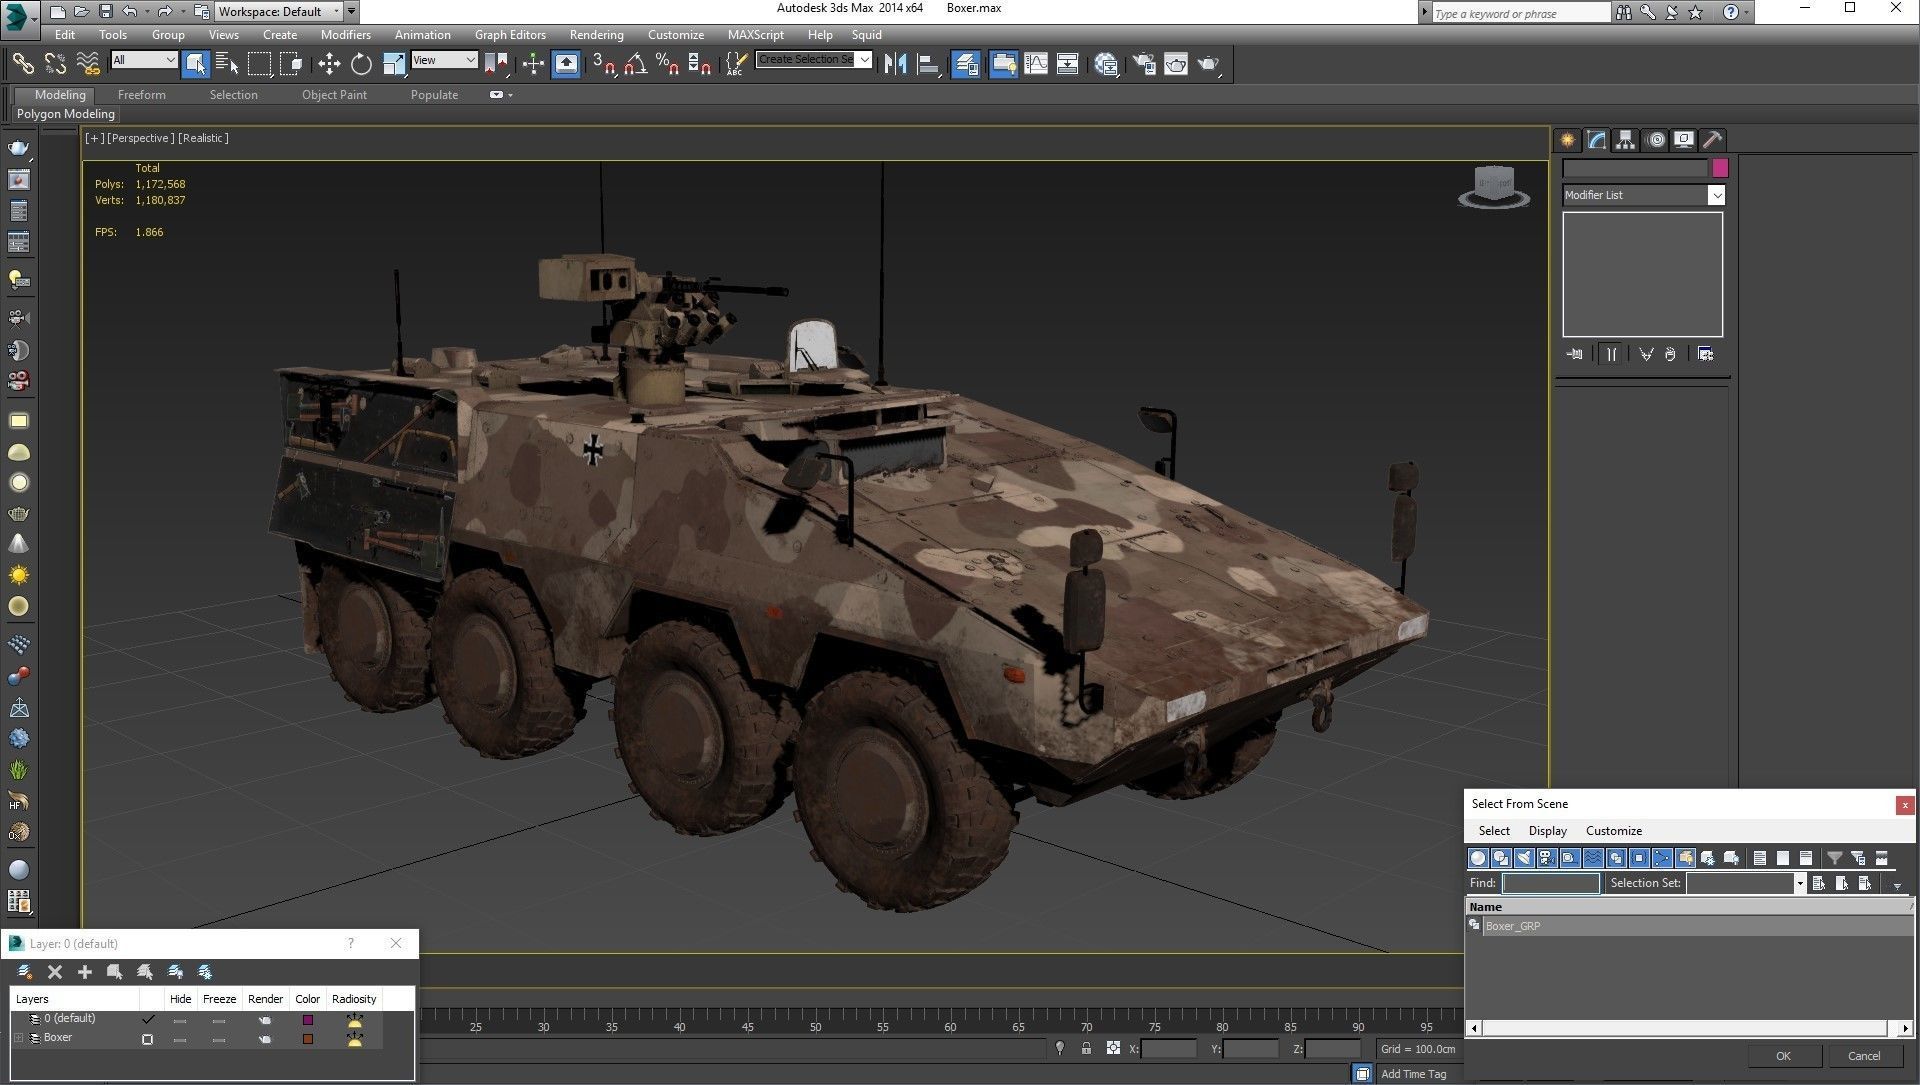Image resolution: width=1920 pixels, height=1085 pixels.
Task: Click the Pin Stack icon
Action: click(1574, 354)
